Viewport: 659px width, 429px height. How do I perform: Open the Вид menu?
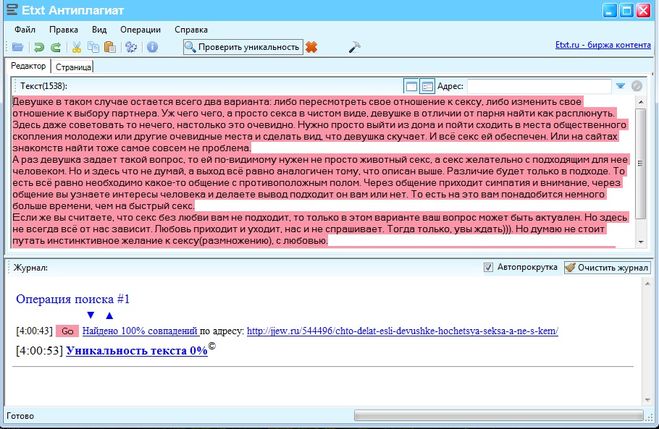tap(99, 30)
